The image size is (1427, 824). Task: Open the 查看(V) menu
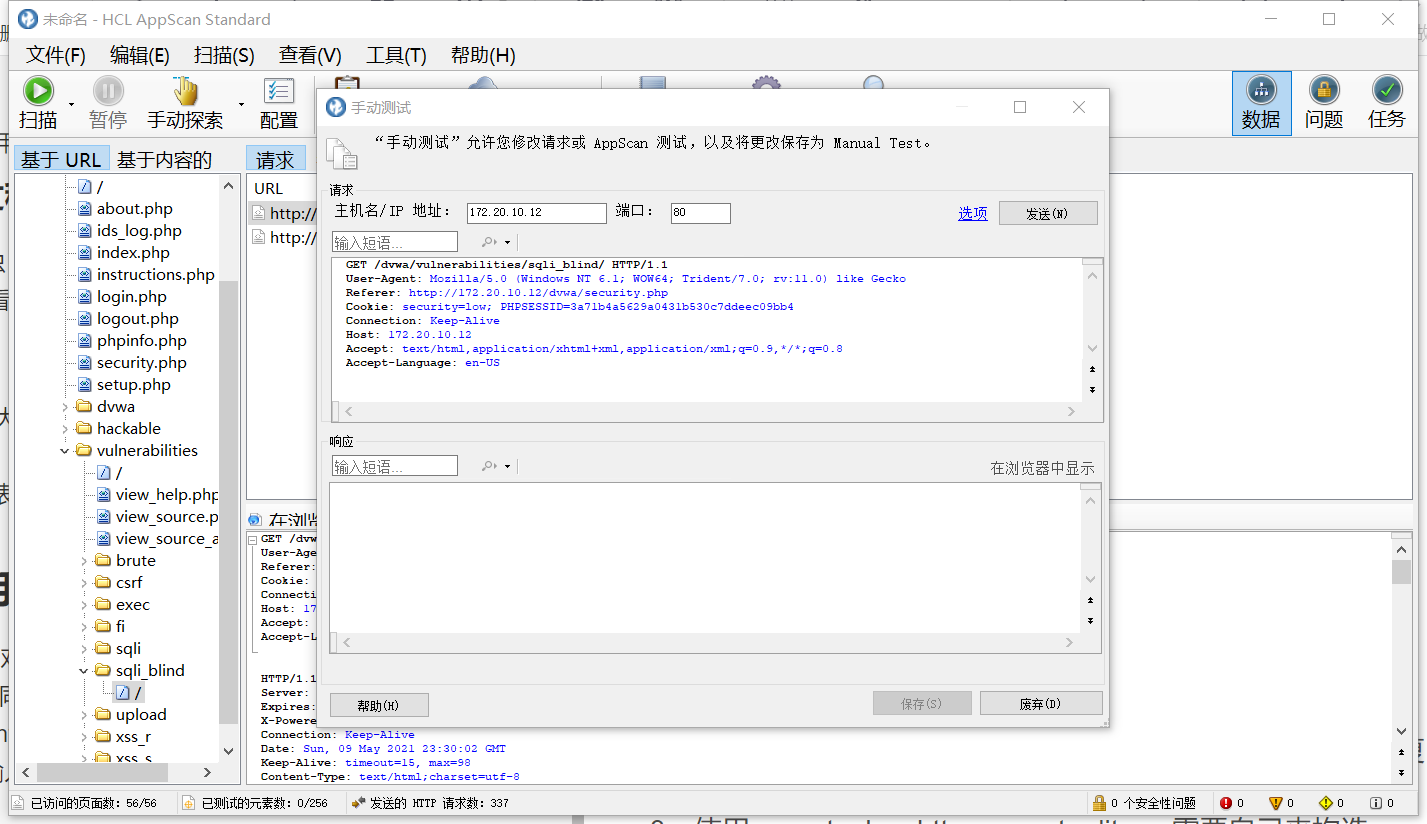310,55
